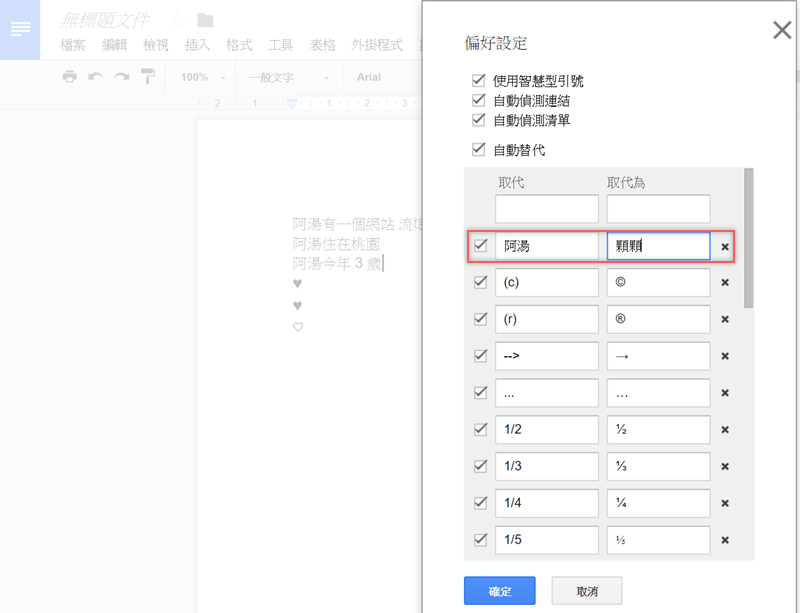Select the paint format tool

pos(148,77)
